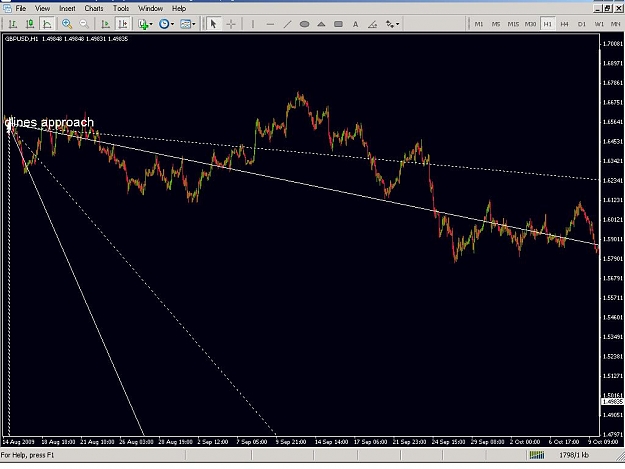625x469 pixels.
Task: Switch to M1 timeframe
Action: (x=479, y=24)
